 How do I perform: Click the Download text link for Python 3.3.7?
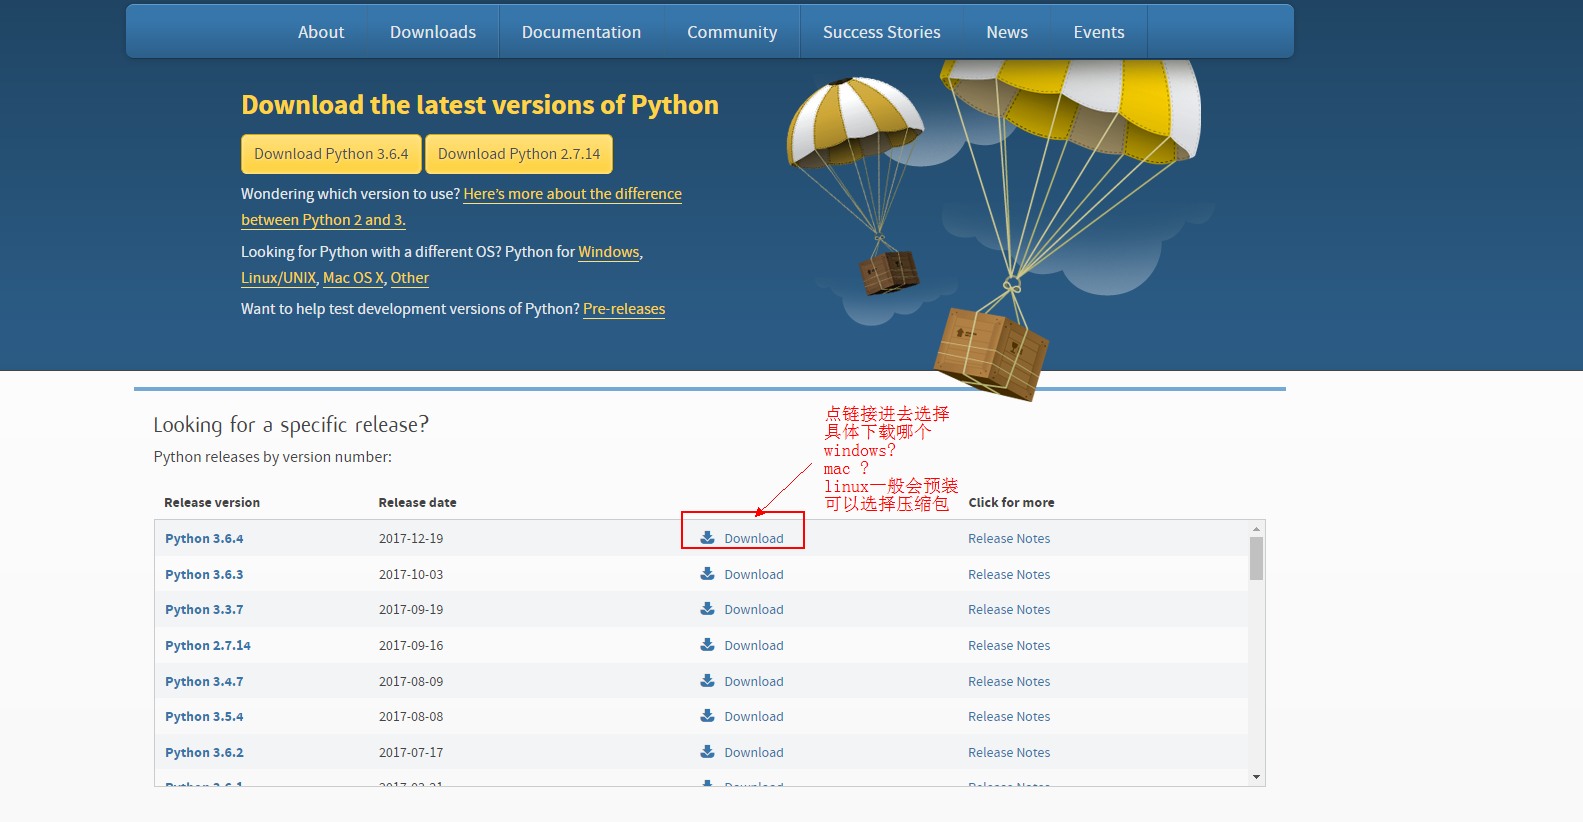[754, 609]
